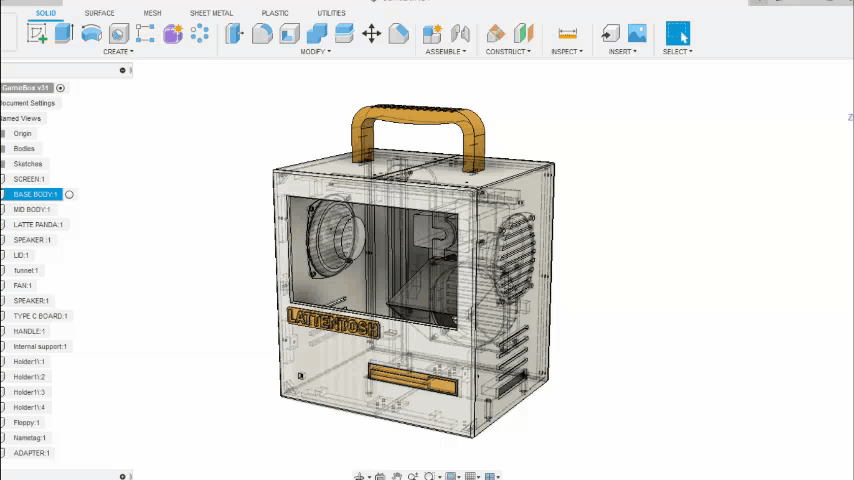Screen dimensions: 854x480
Task: Select the LATTE PANDA:1 component
Action: 38,225
